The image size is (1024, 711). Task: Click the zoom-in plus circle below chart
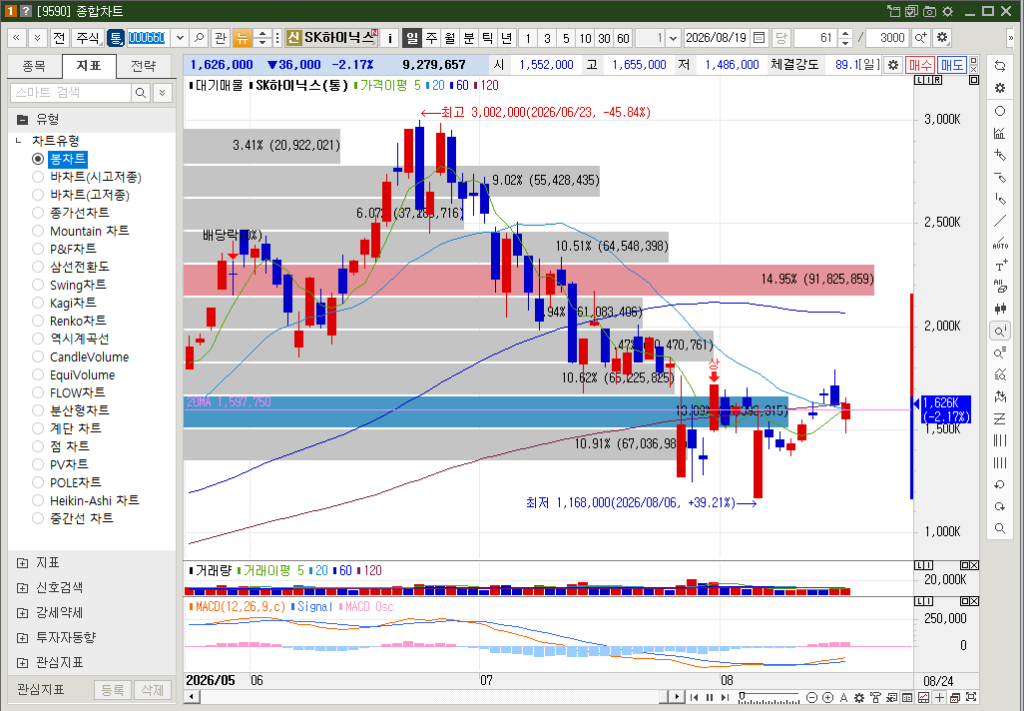click(x=827, y=697)
